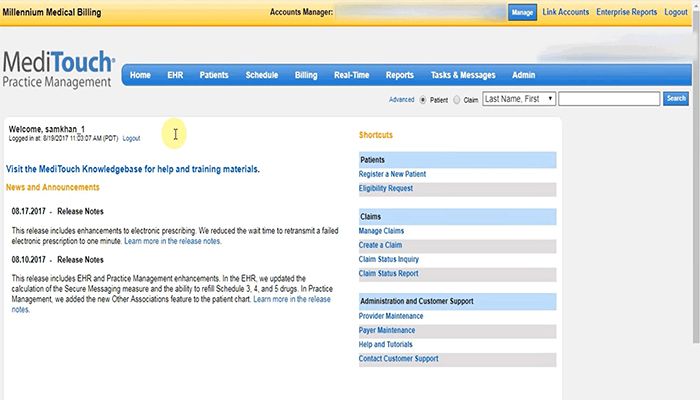Open the Last Name, First dropdown

[x=518, y=99]
